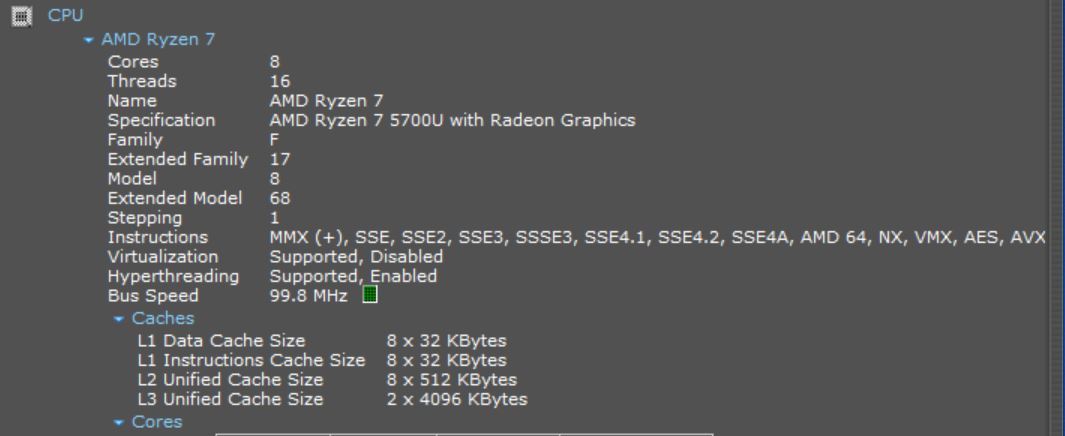
Task: Select the Specification row value
Action: coord(452,120)
